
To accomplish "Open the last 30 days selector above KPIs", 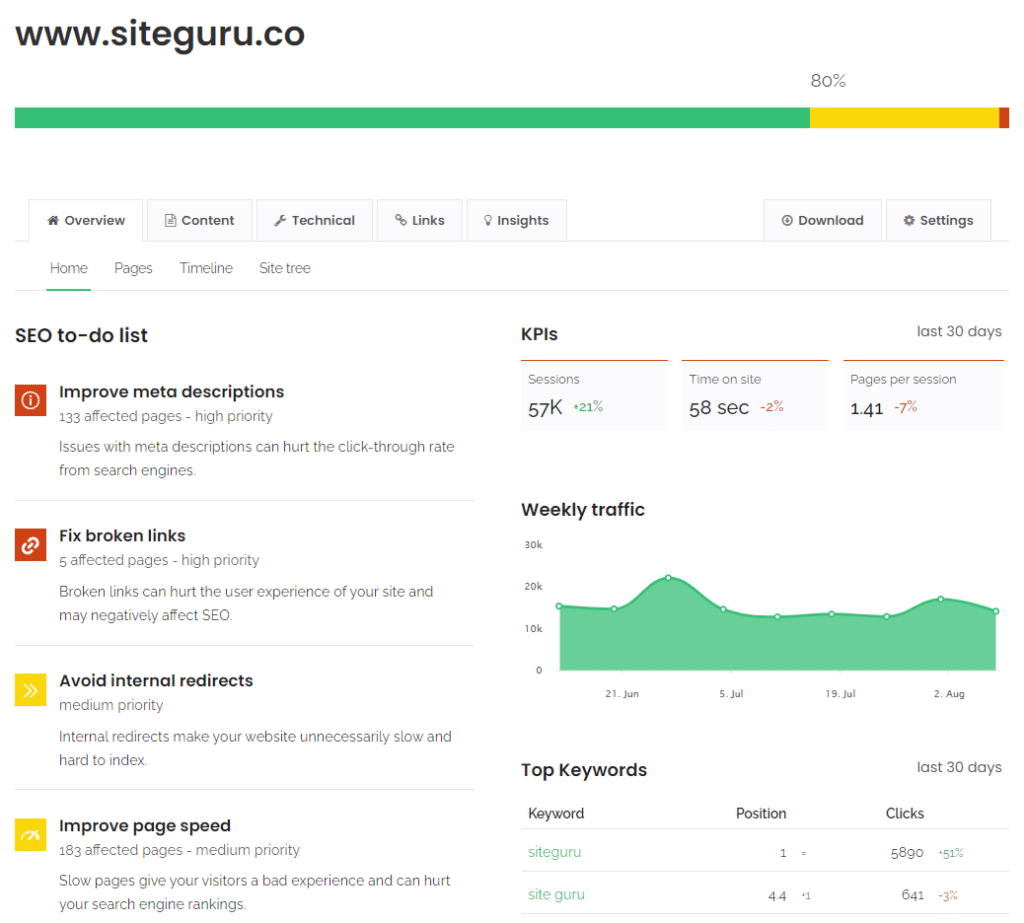I will pyautogui.click(x=959, y=330).
